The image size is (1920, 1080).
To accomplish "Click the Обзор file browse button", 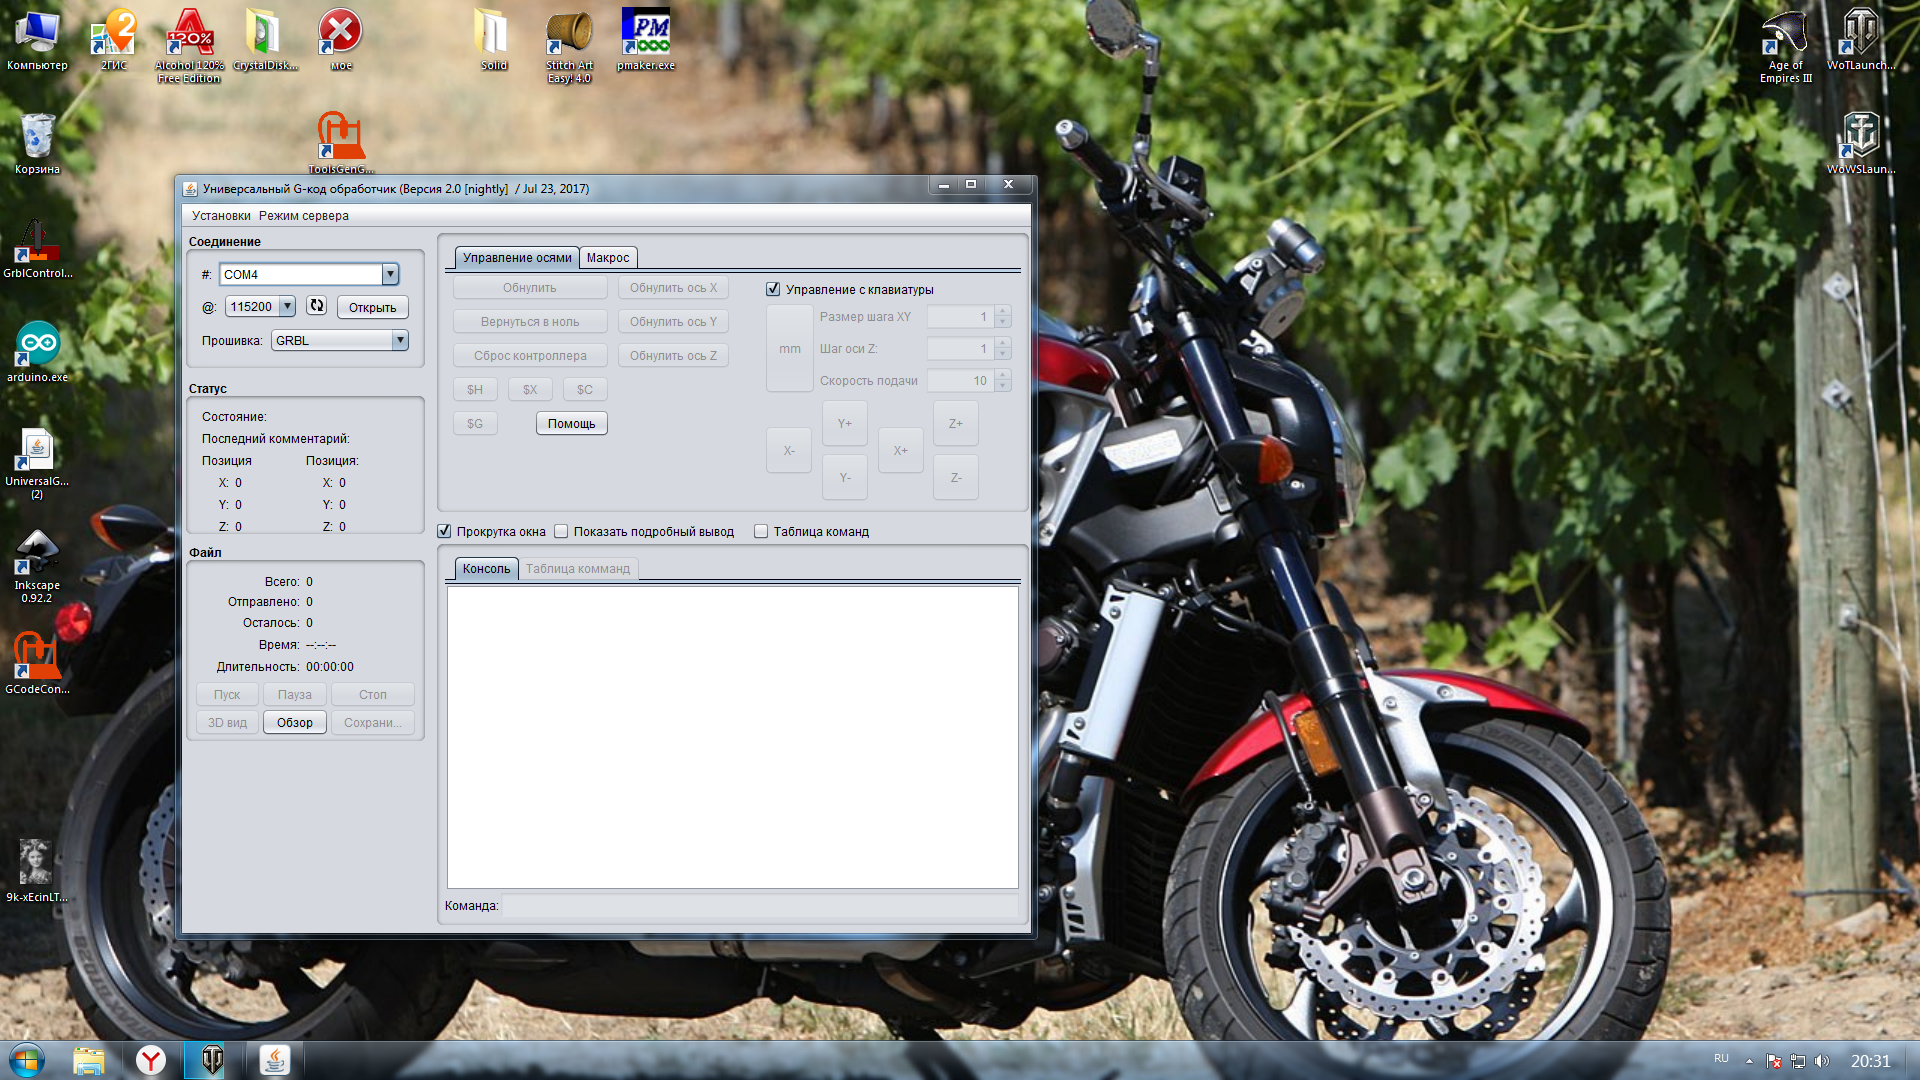I will [294, 722].
